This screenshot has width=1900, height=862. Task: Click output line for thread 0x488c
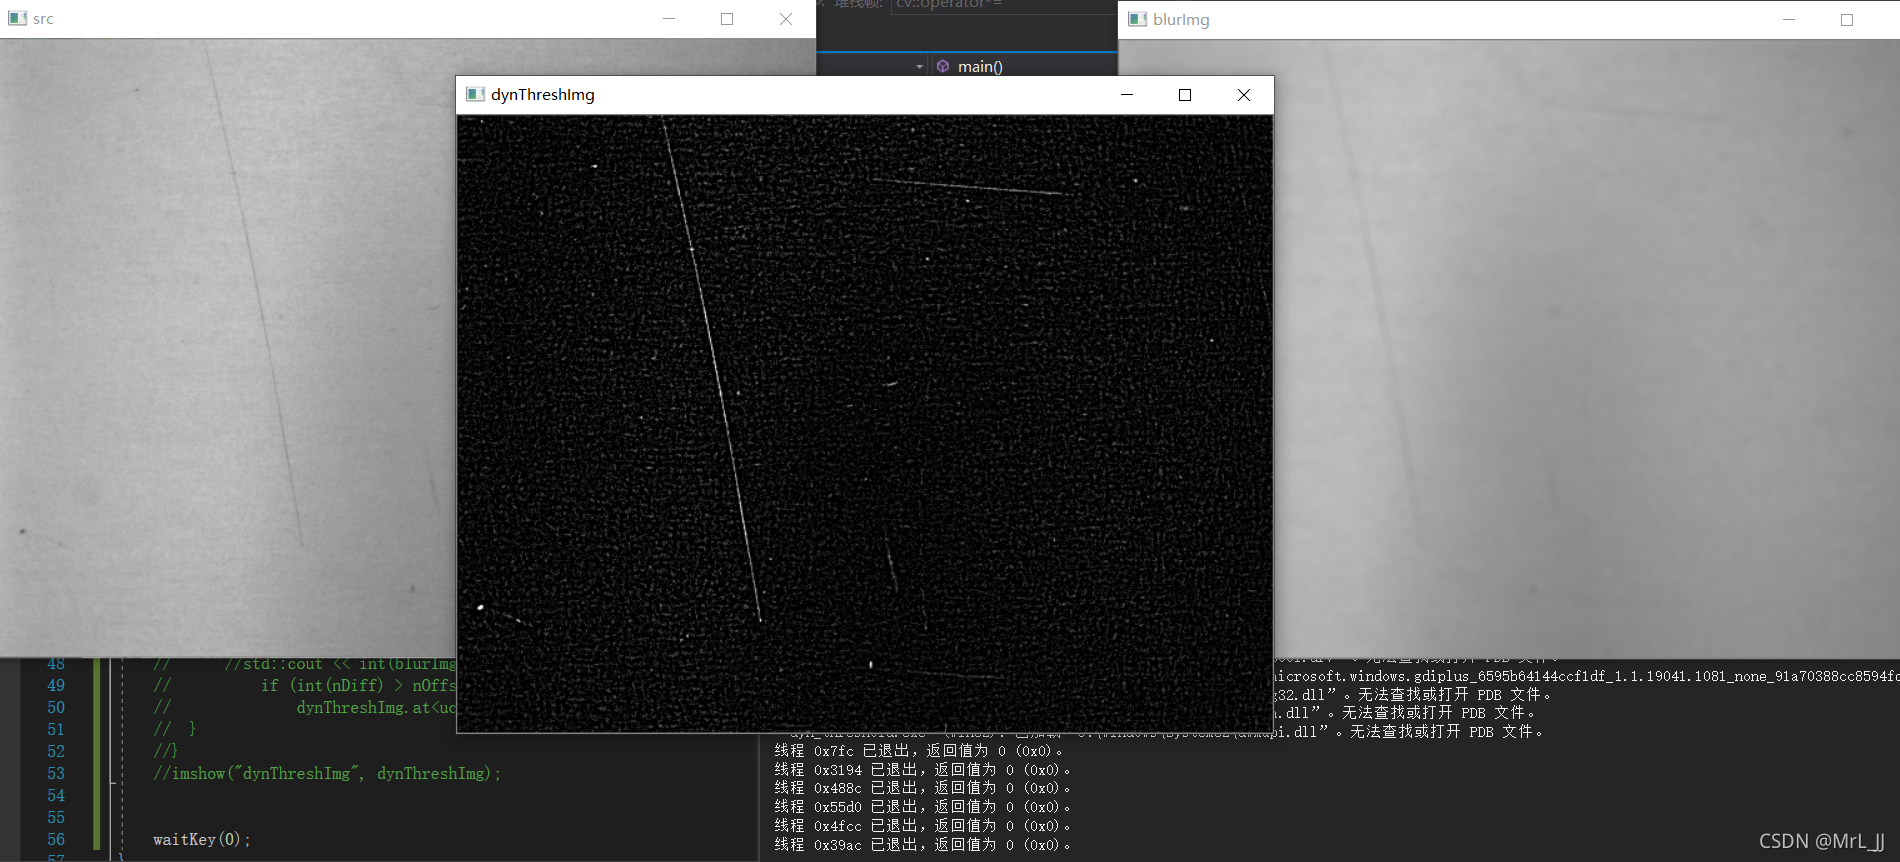click(922, 788)
